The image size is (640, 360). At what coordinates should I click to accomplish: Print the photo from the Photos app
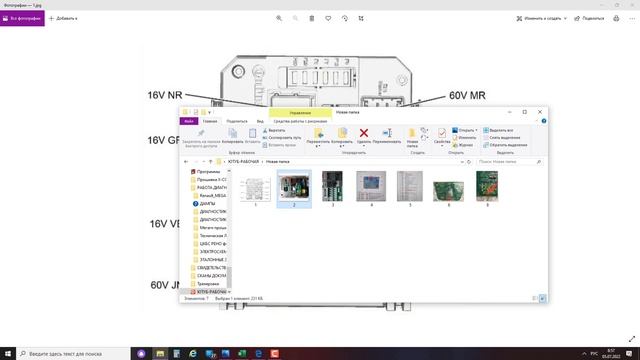point(616,18)
